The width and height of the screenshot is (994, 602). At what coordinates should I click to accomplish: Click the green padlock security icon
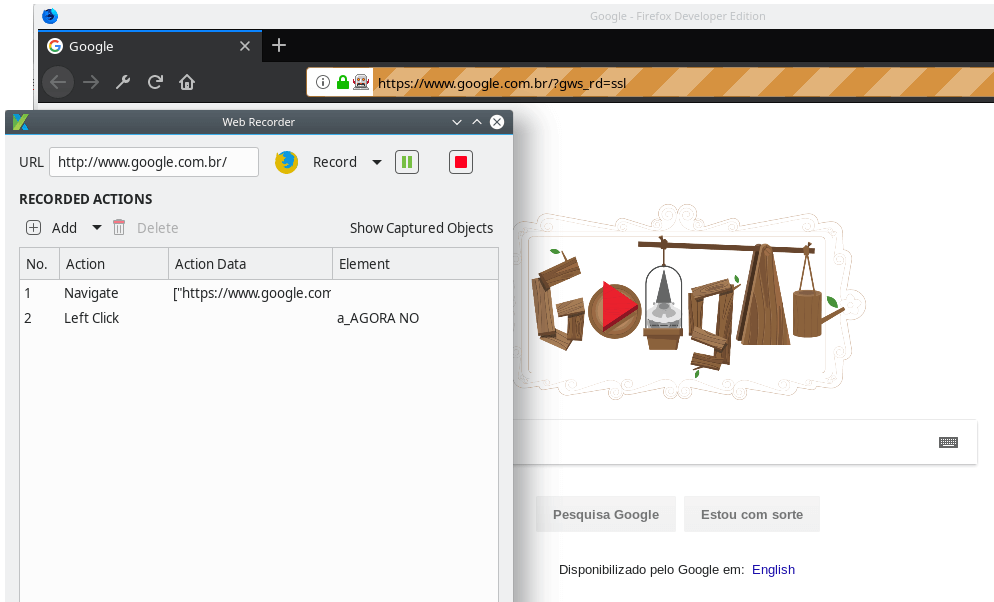click(343, 82)
